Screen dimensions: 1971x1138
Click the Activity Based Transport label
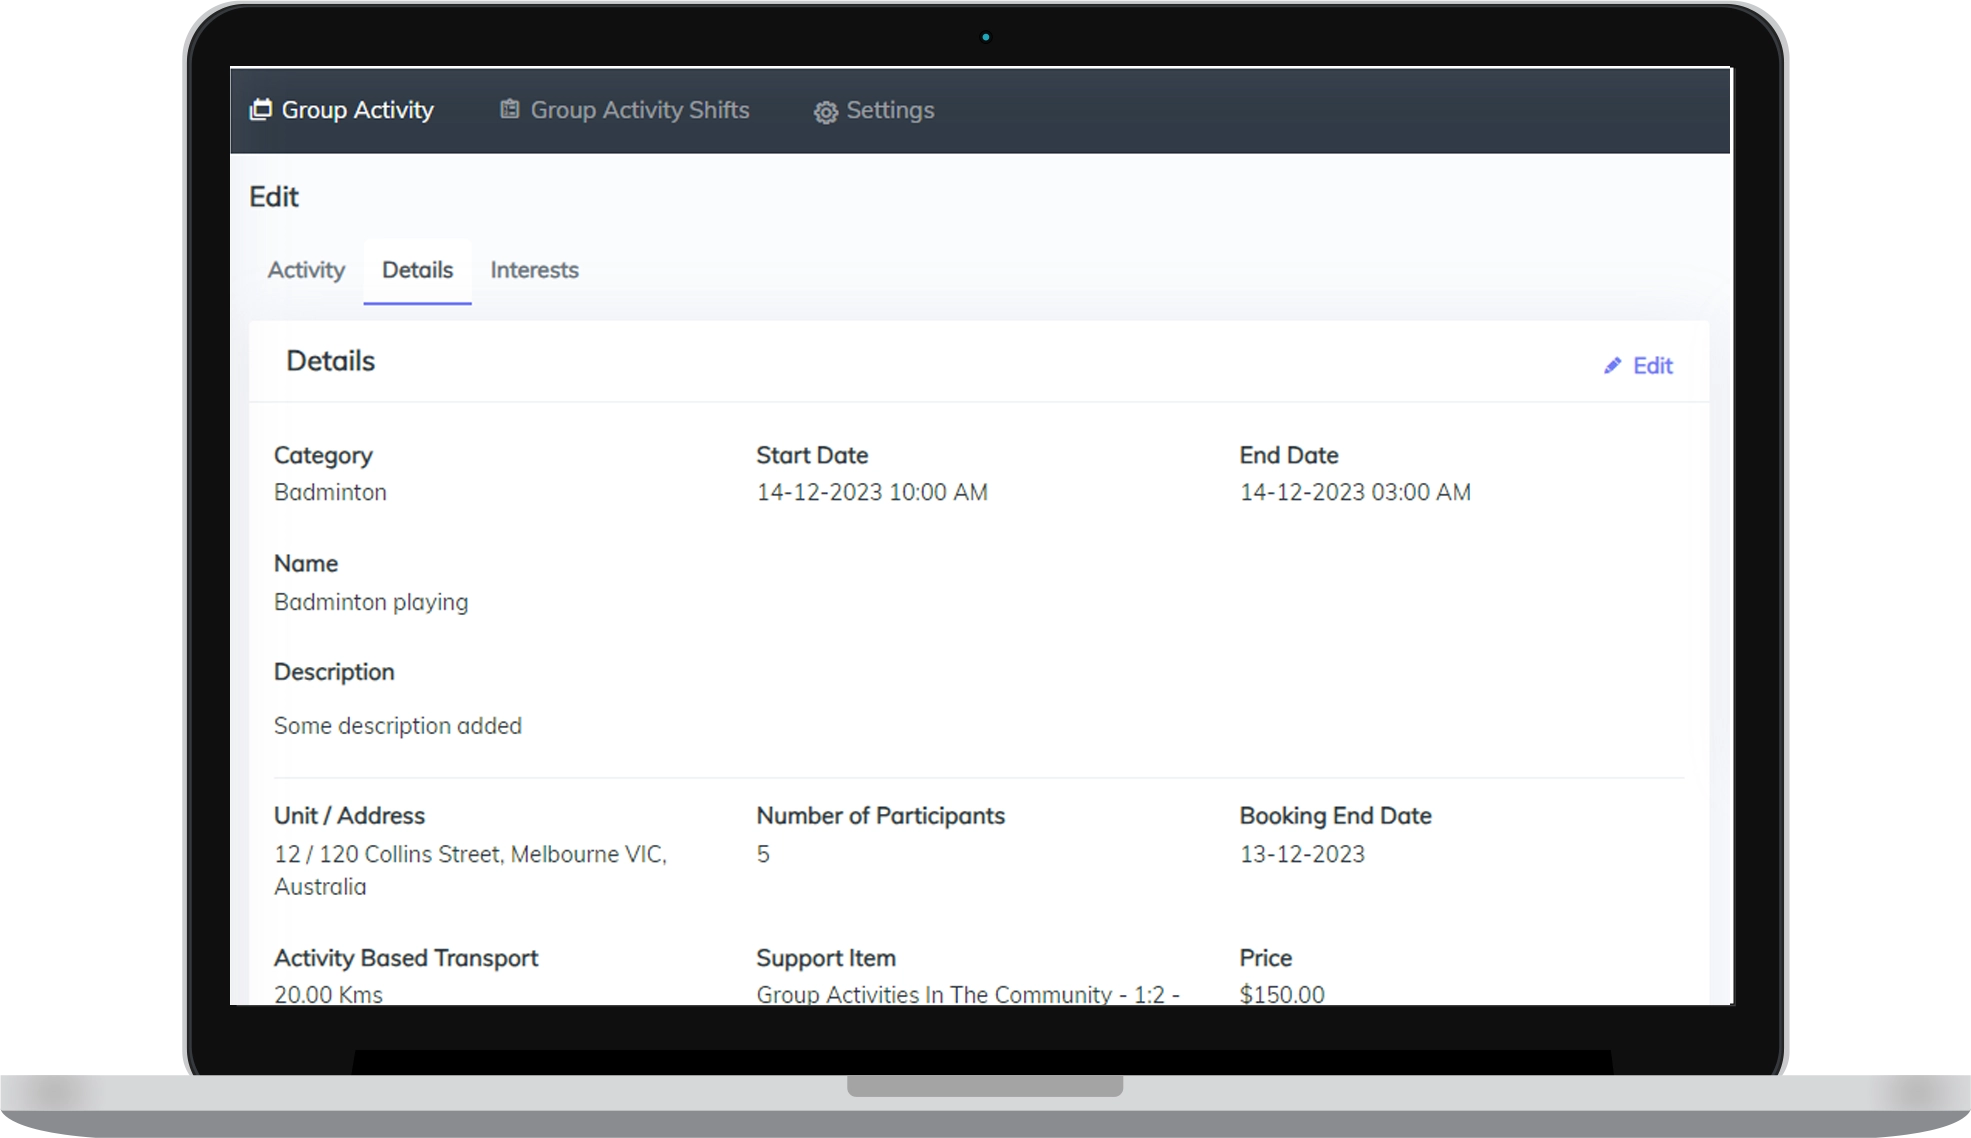click(406, 958)
